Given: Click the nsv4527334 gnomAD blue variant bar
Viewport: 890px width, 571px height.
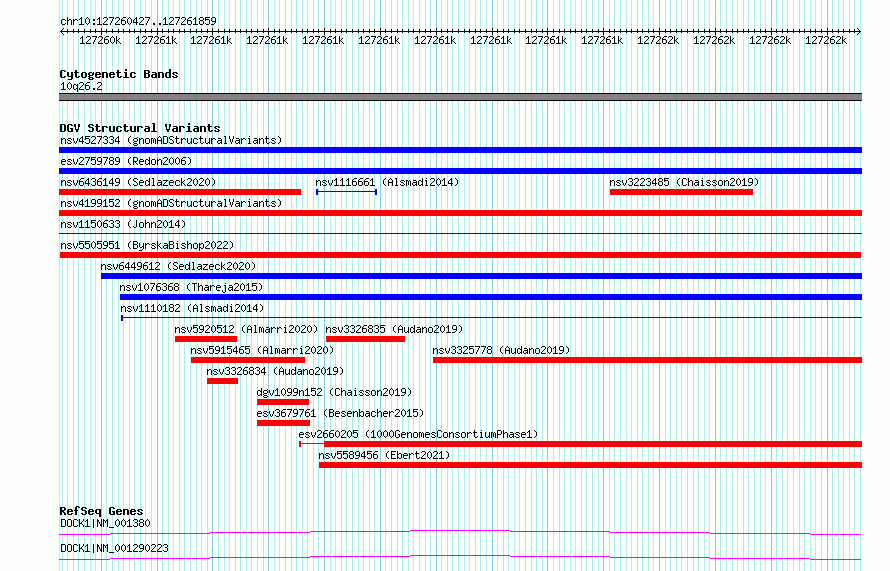Looking at the screenshot, I should [460, 150].
